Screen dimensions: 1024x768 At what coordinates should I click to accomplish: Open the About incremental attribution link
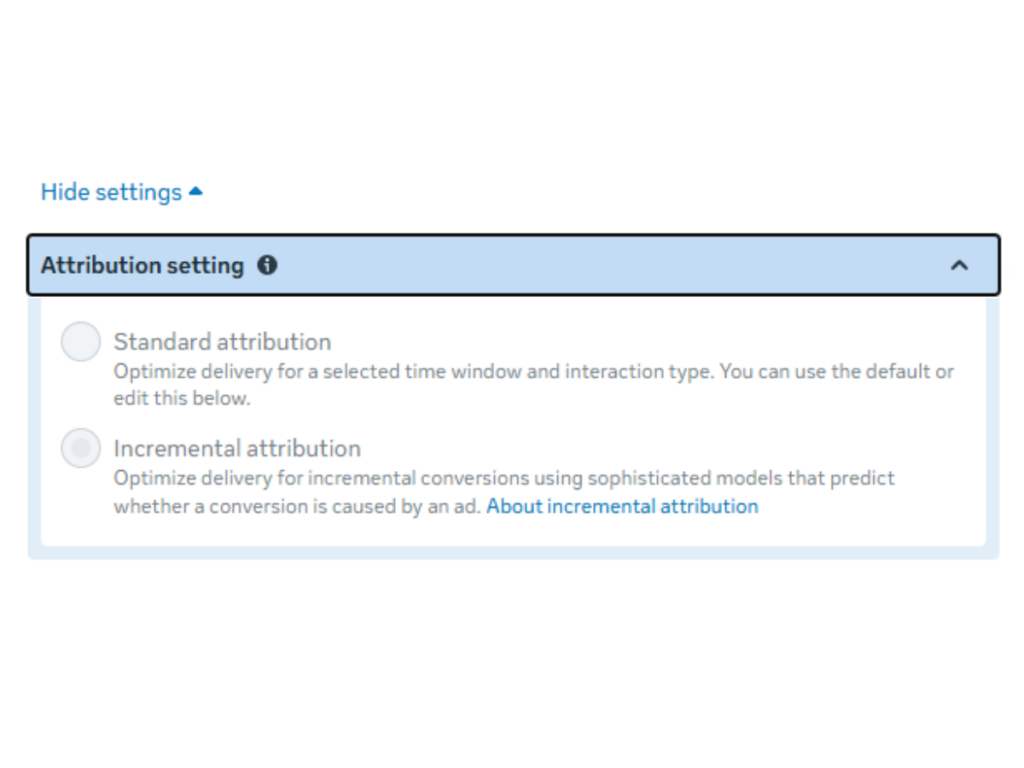point(622,506)
